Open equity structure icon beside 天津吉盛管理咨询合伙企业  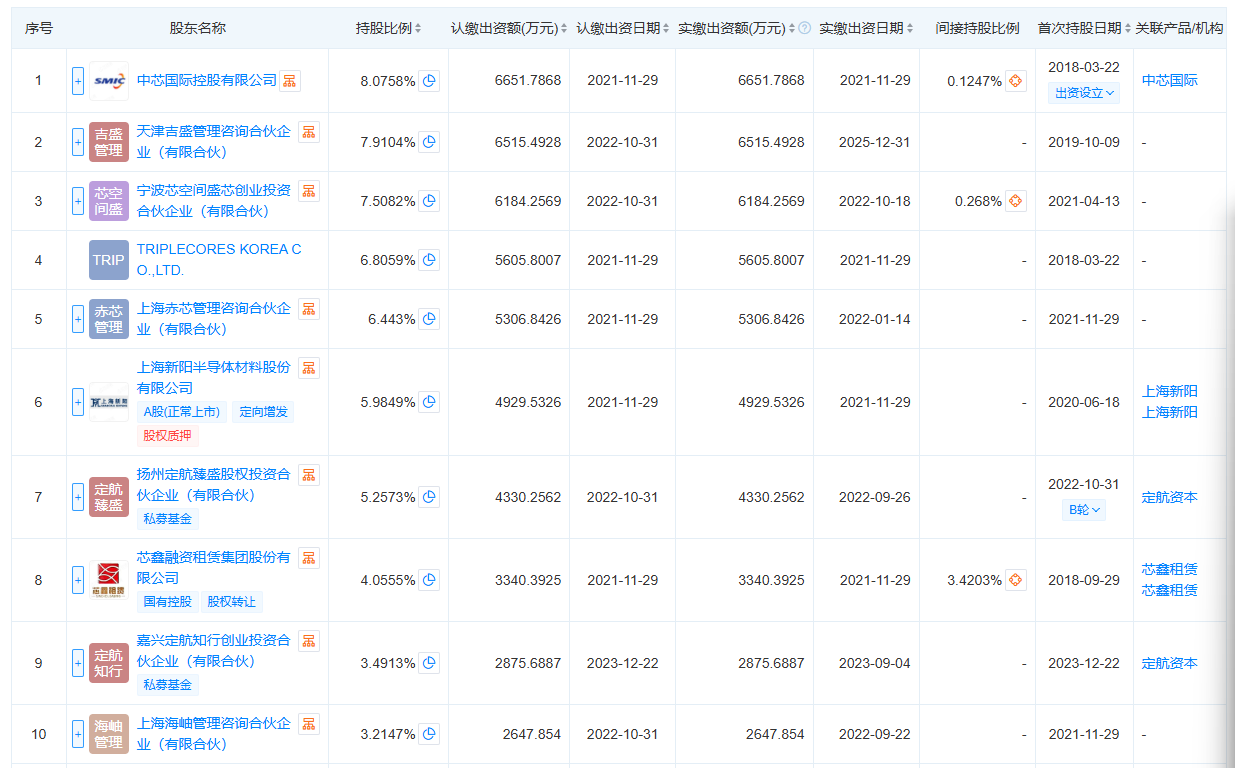pyautogui.click(x=309, y=132)
